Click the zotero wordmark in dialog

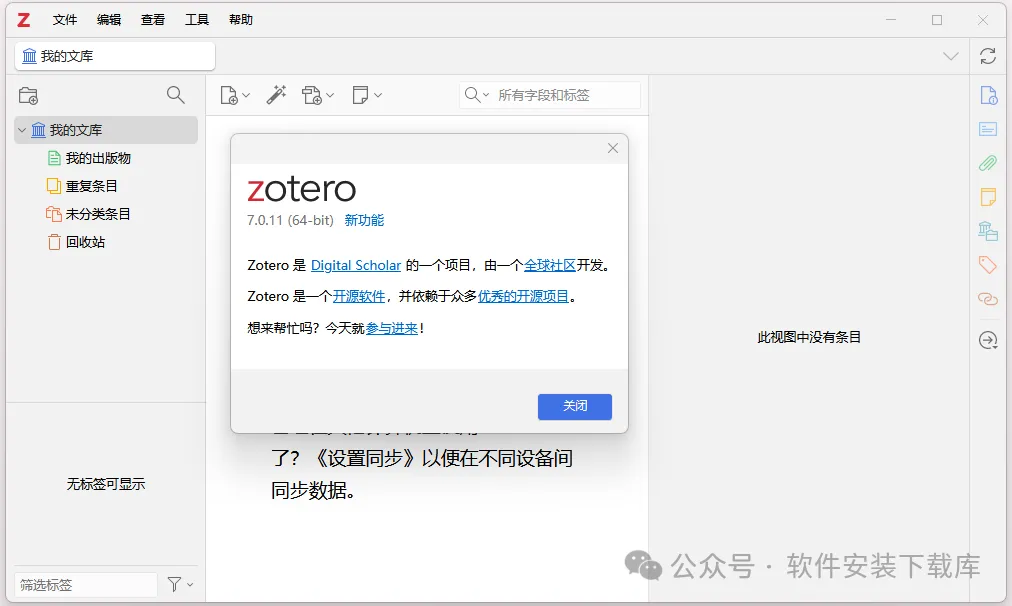[301, 188]
